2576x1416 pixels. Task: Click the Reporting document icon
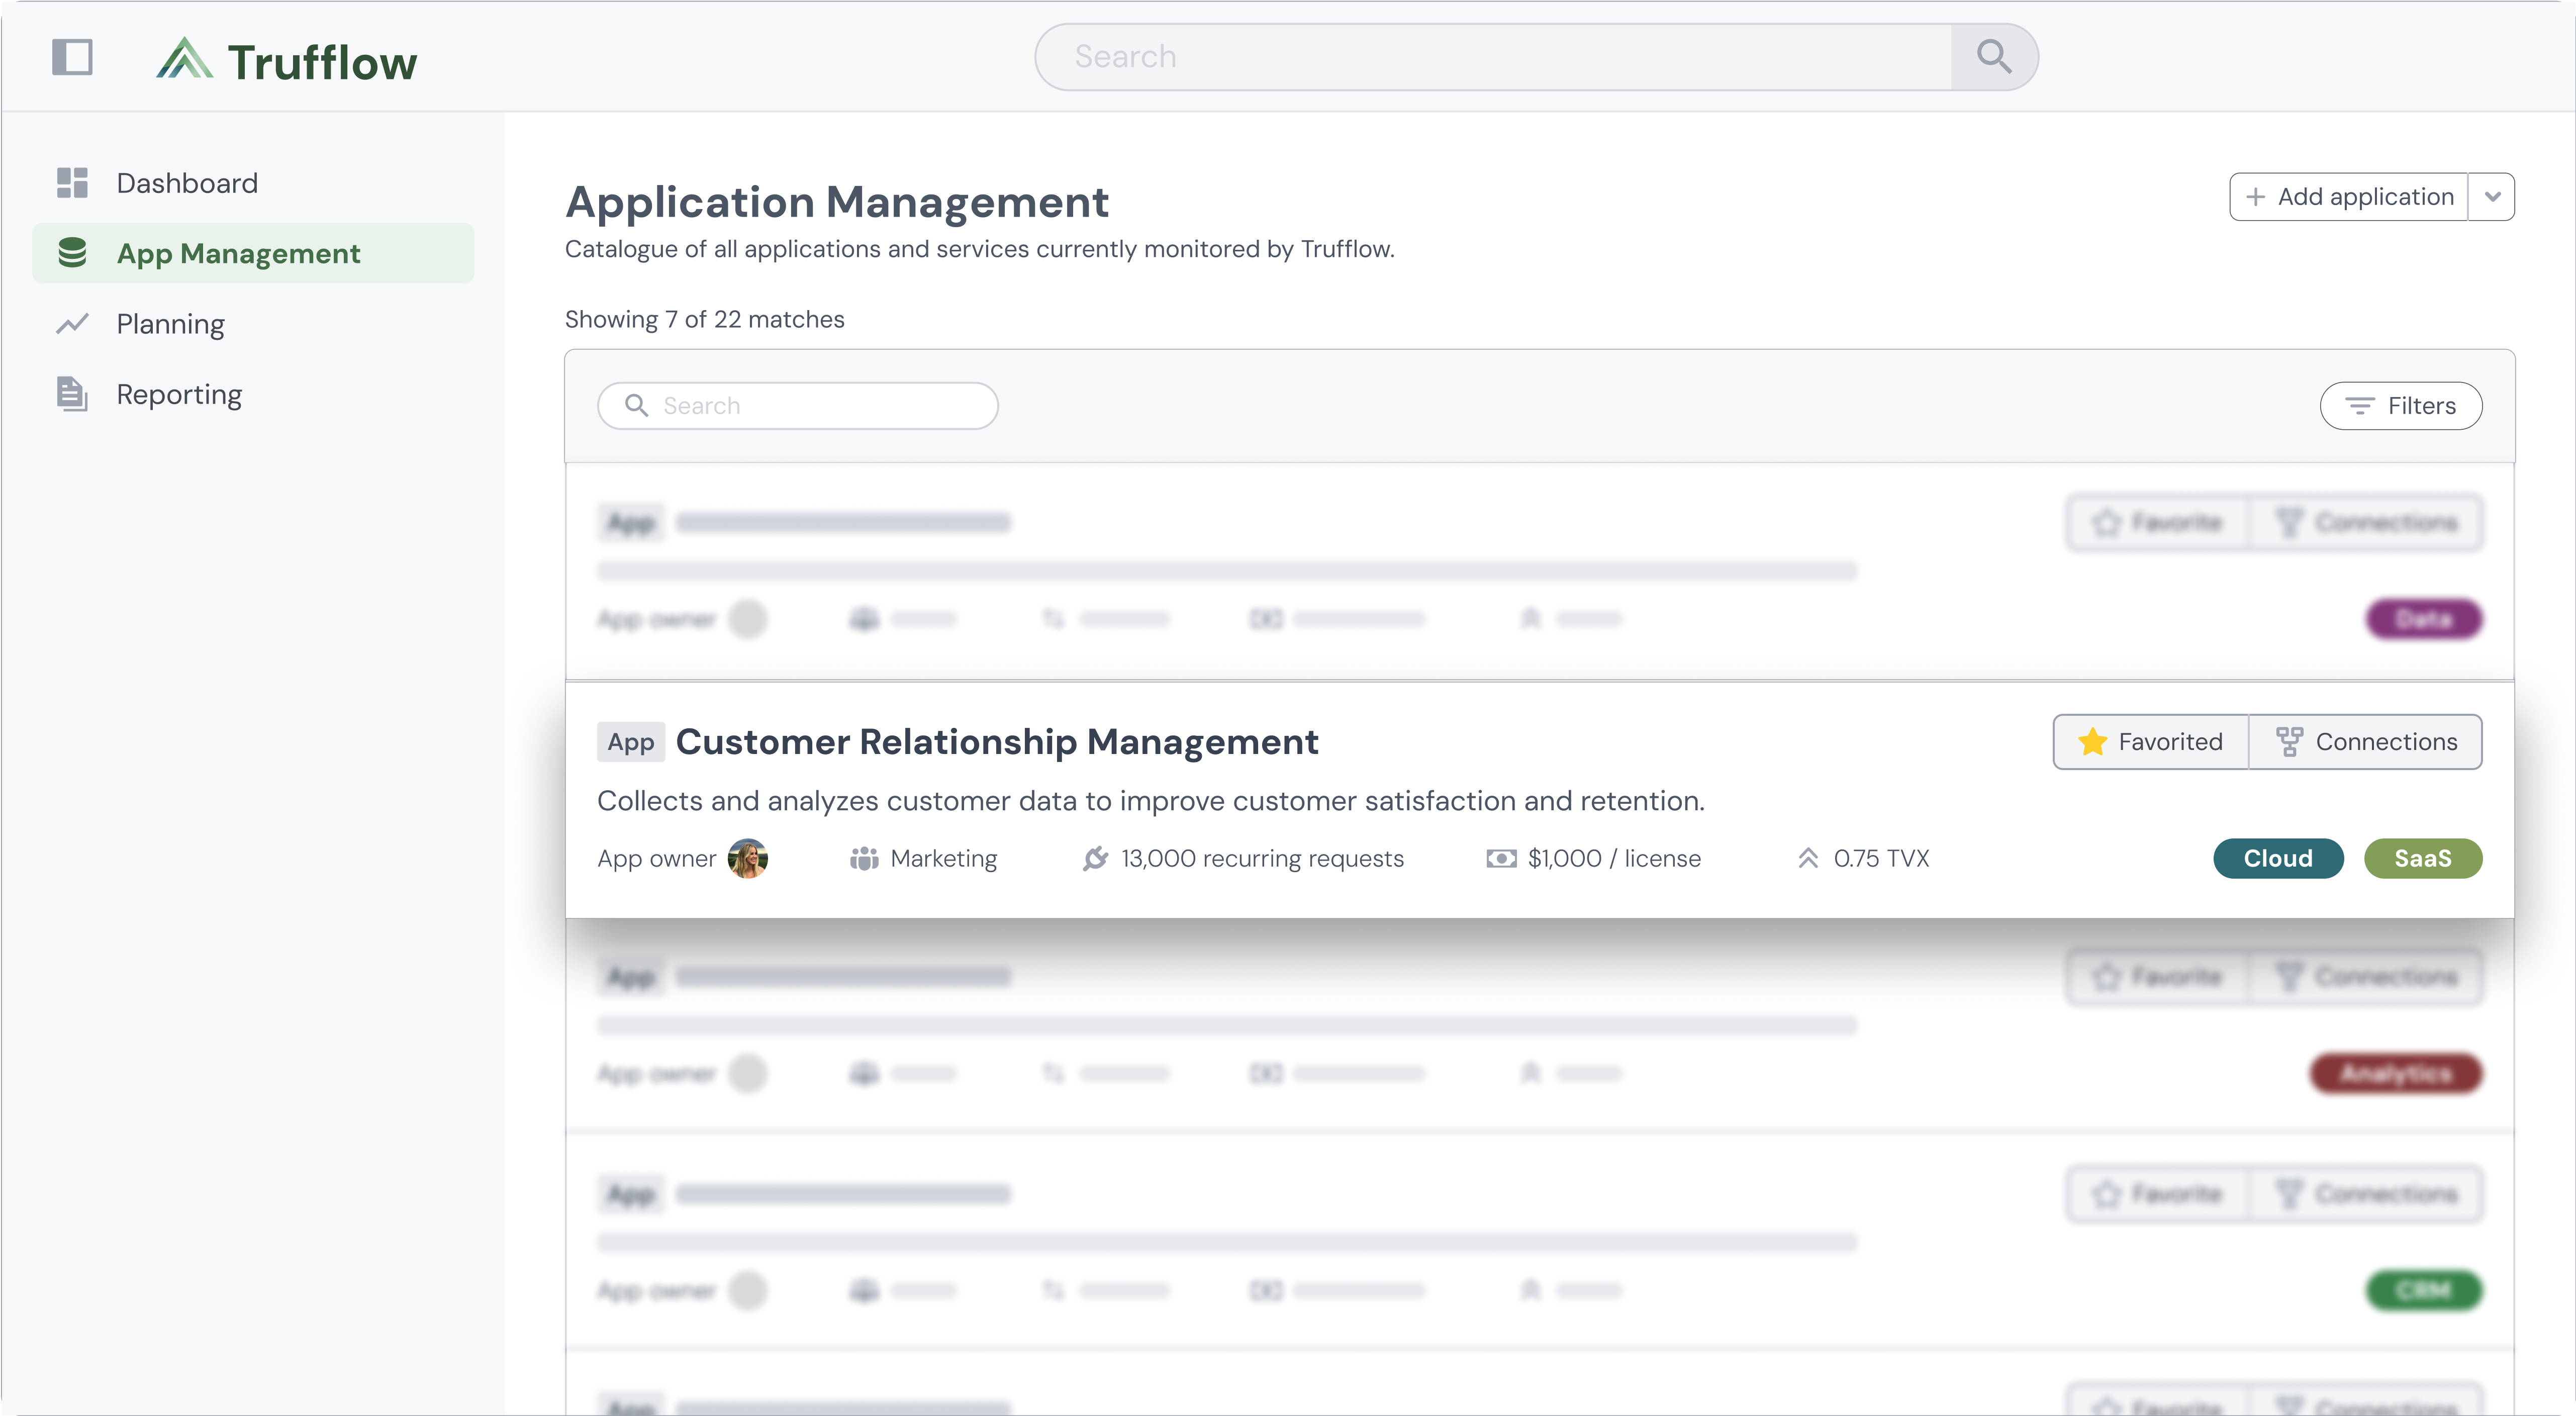72,394
